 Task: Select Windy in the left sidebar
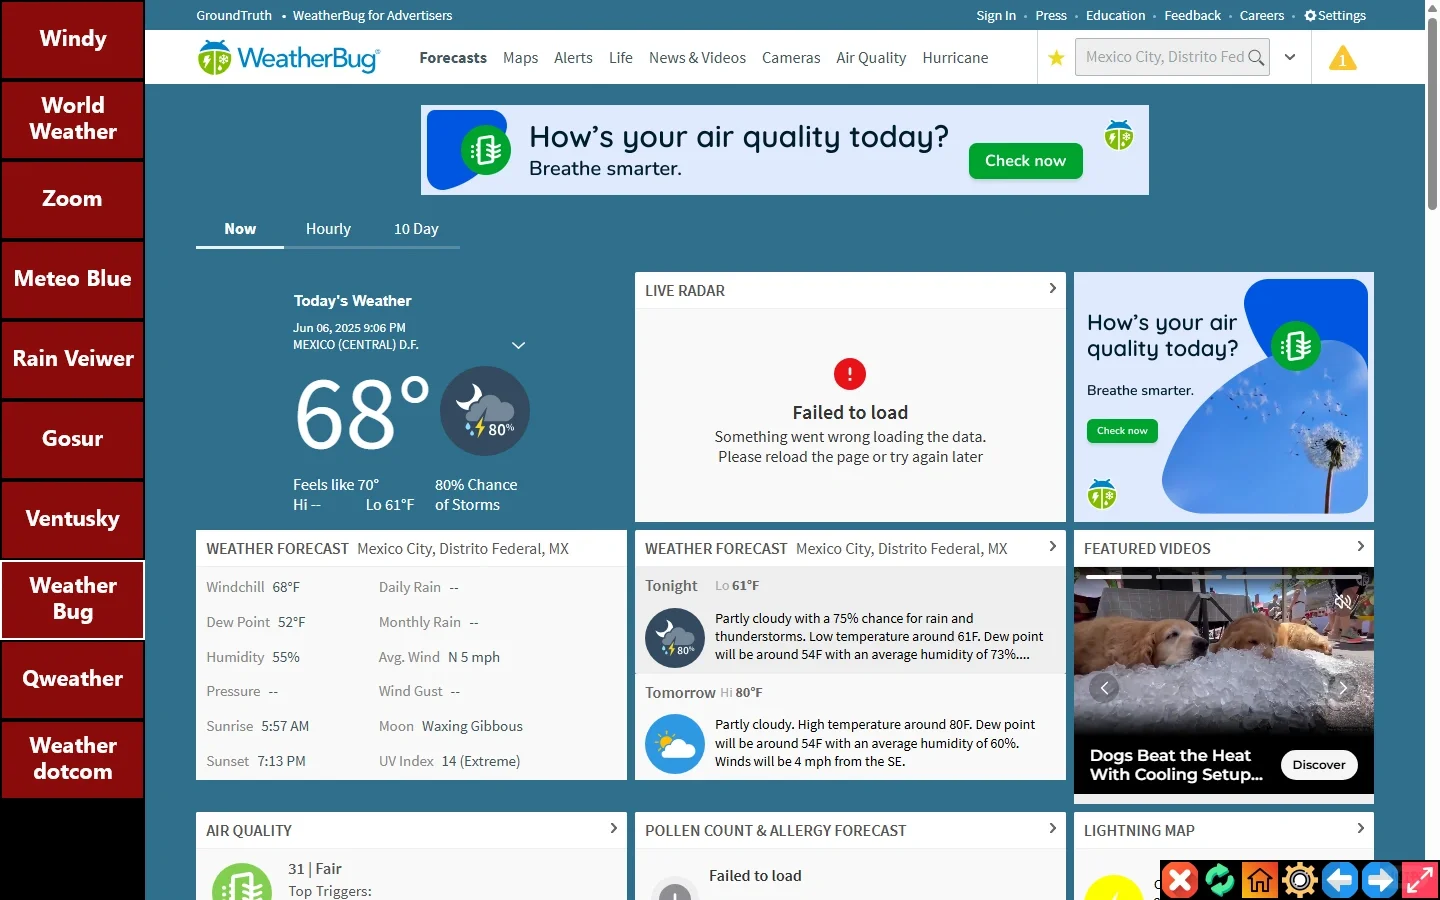coord(73,39)
